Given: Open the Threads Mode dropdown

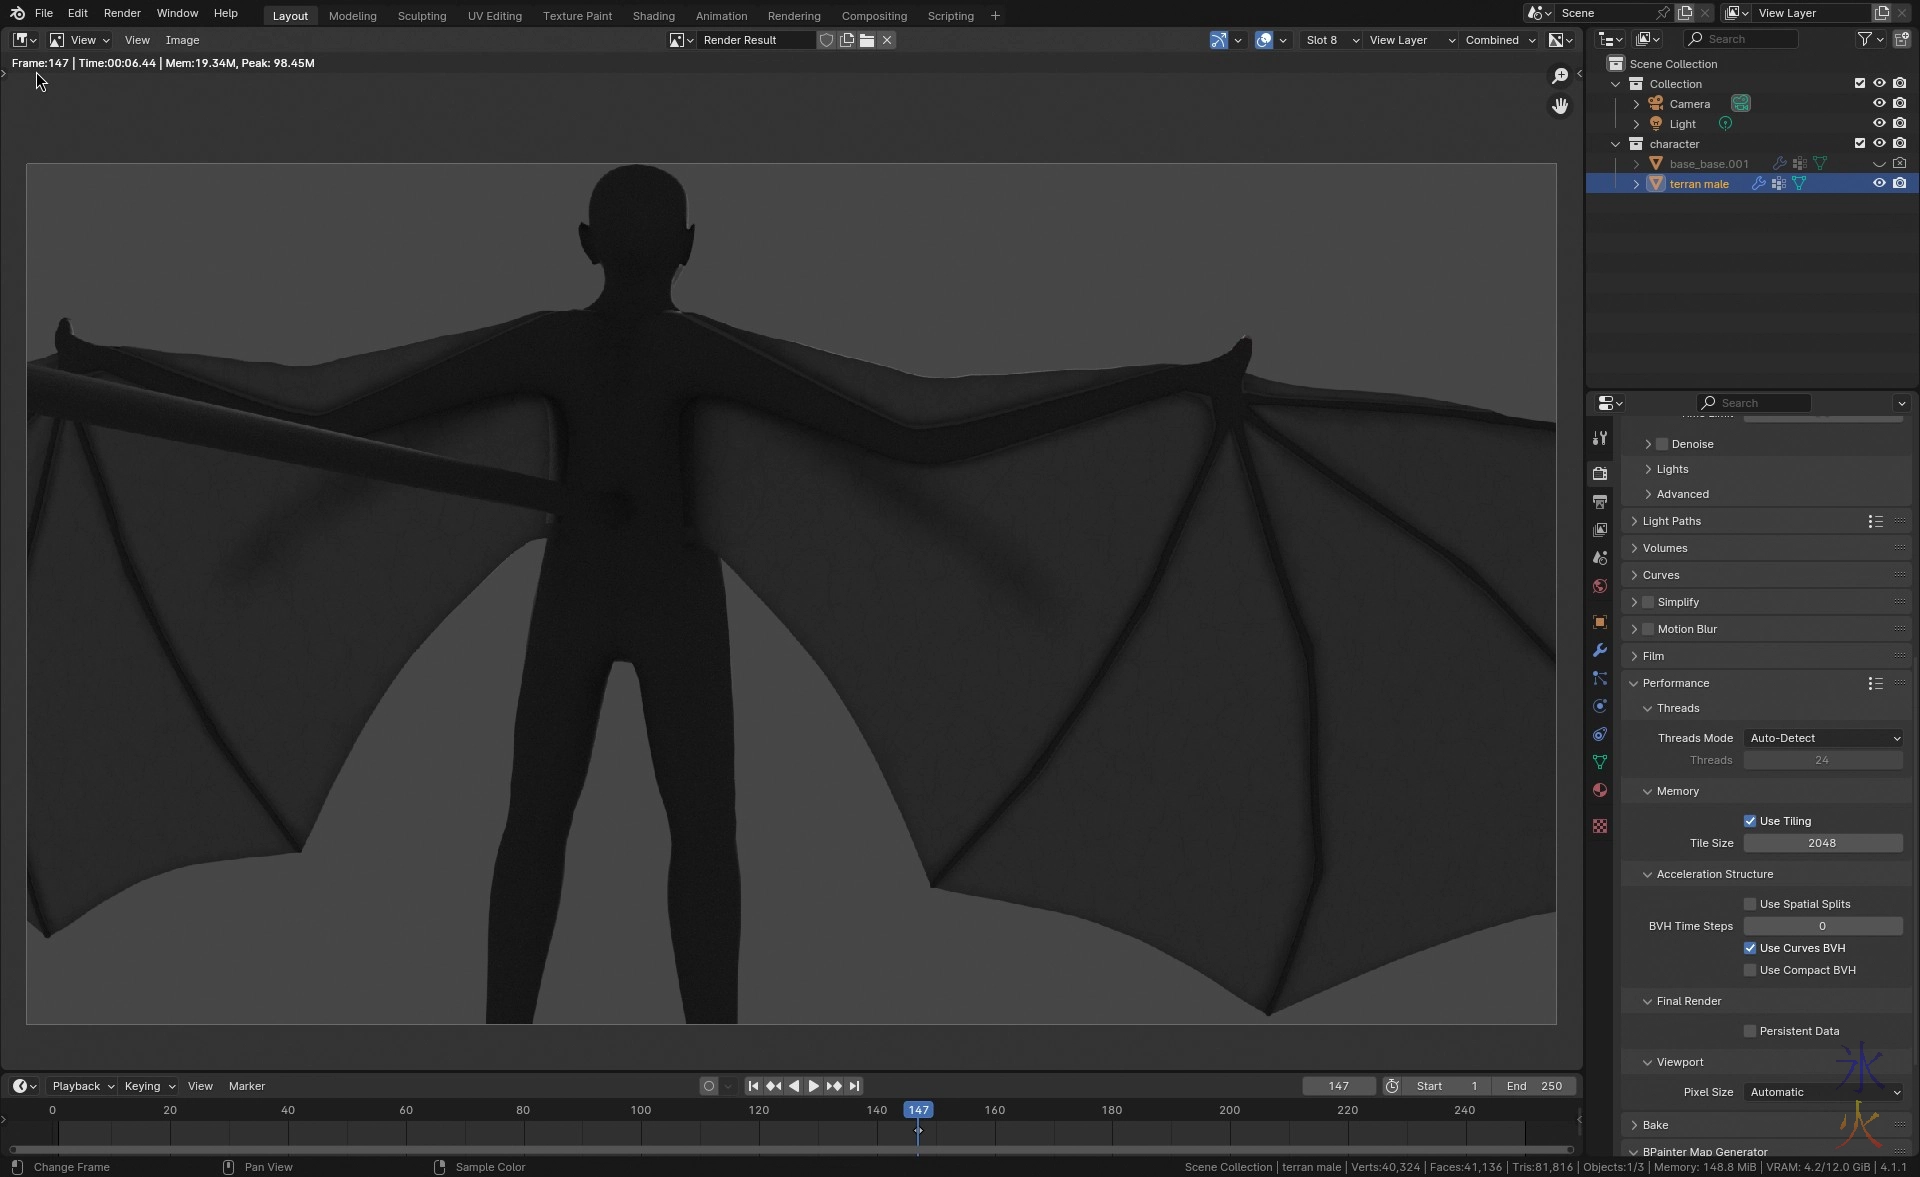Looking at the screenshot, I should (1823, 738).
